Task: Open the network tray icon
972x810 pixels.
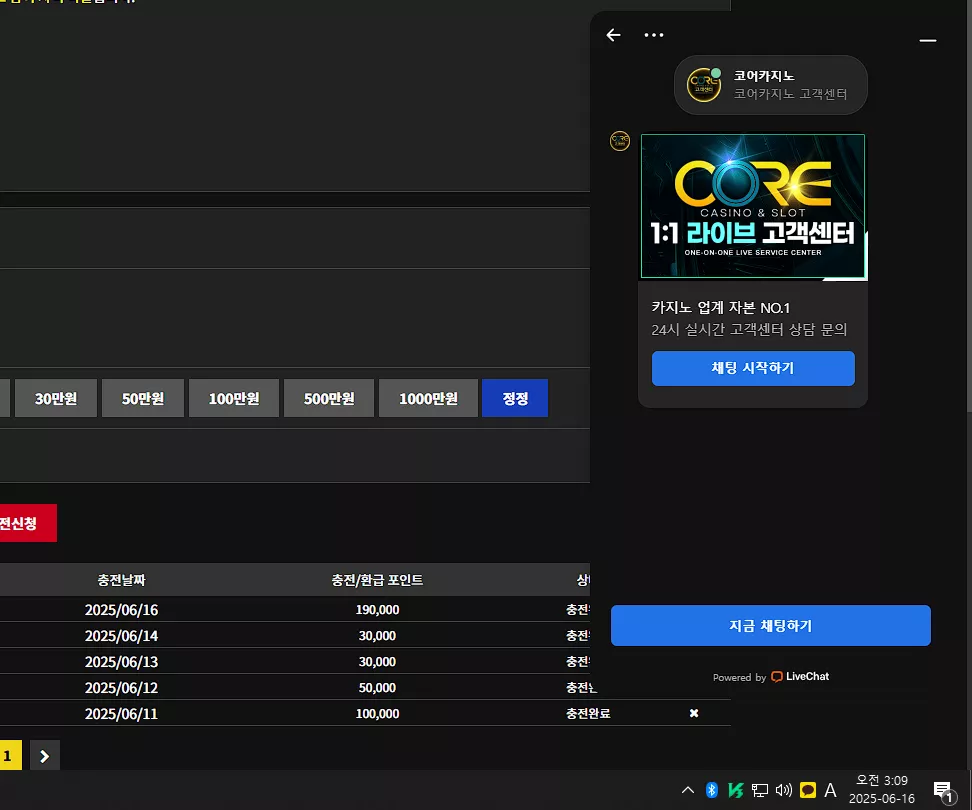Action: [759, 790]
